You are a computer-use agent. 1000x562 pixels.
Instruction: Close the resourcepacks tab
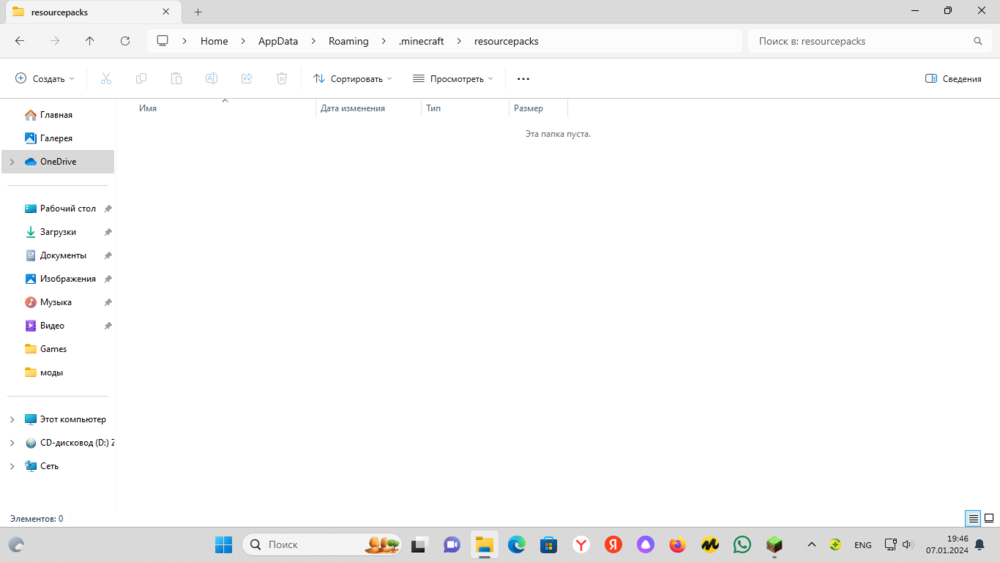click(x=166, y=11)
